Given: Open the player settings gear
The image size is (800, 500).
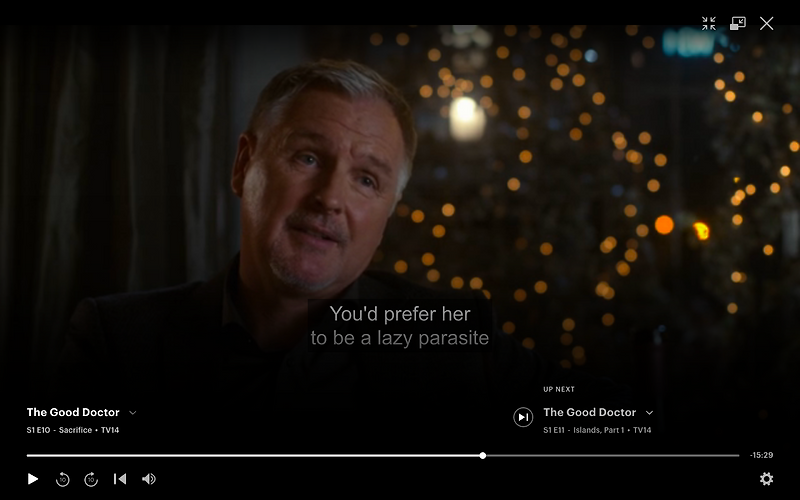Looking at the screenshot, I should (766, 479).
